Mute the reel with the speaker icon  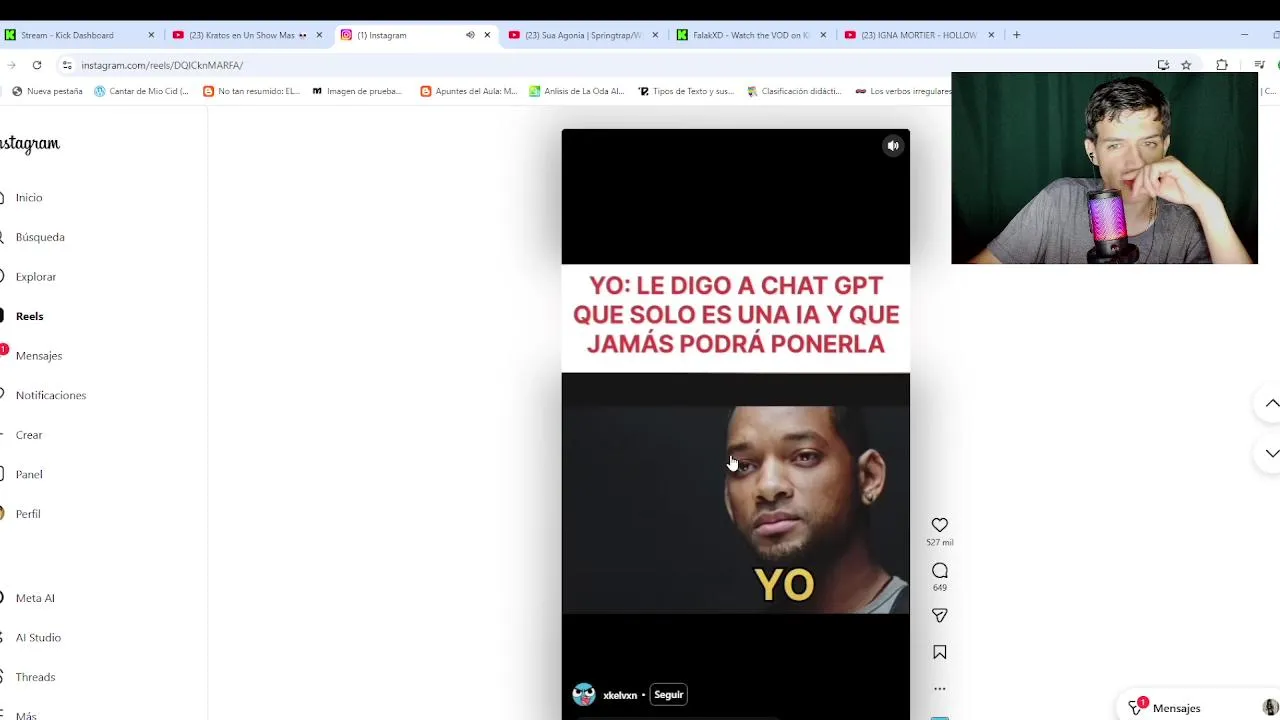click(893, 146)
